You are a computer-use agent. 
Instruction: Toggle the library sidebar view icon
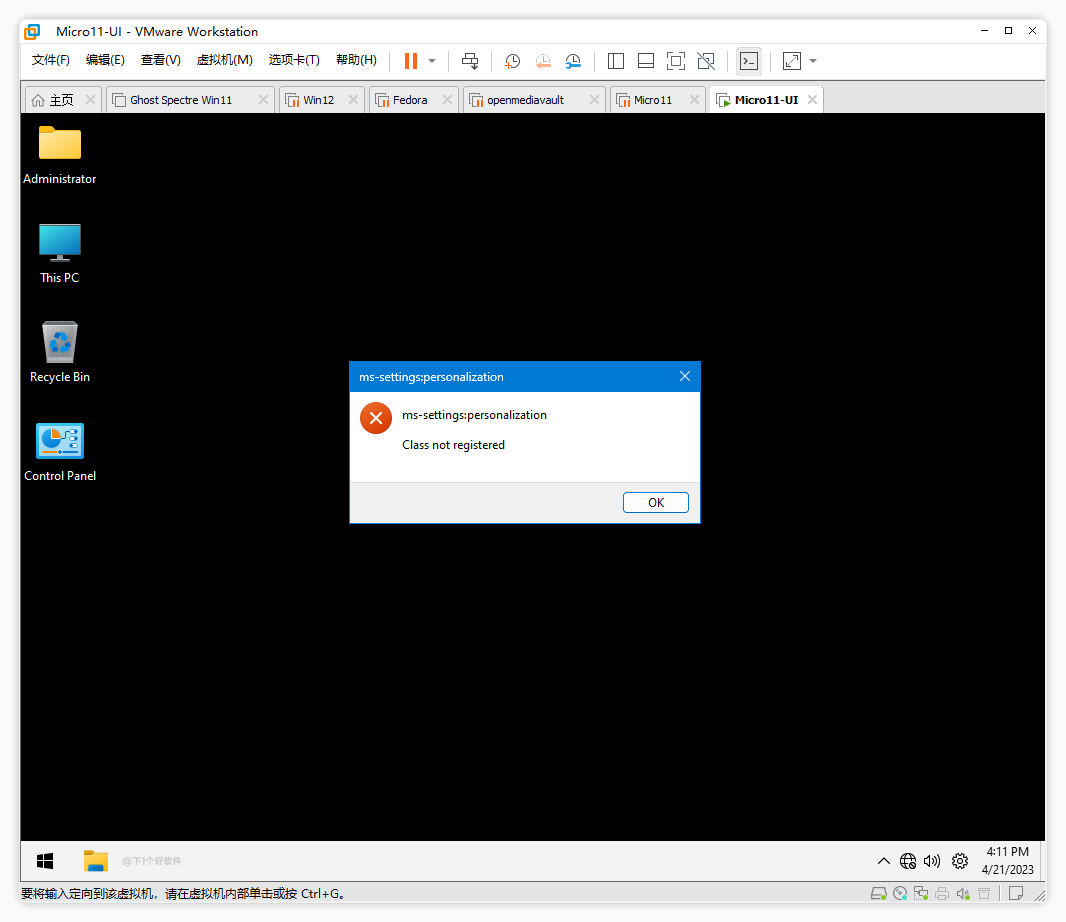(616, 61)
